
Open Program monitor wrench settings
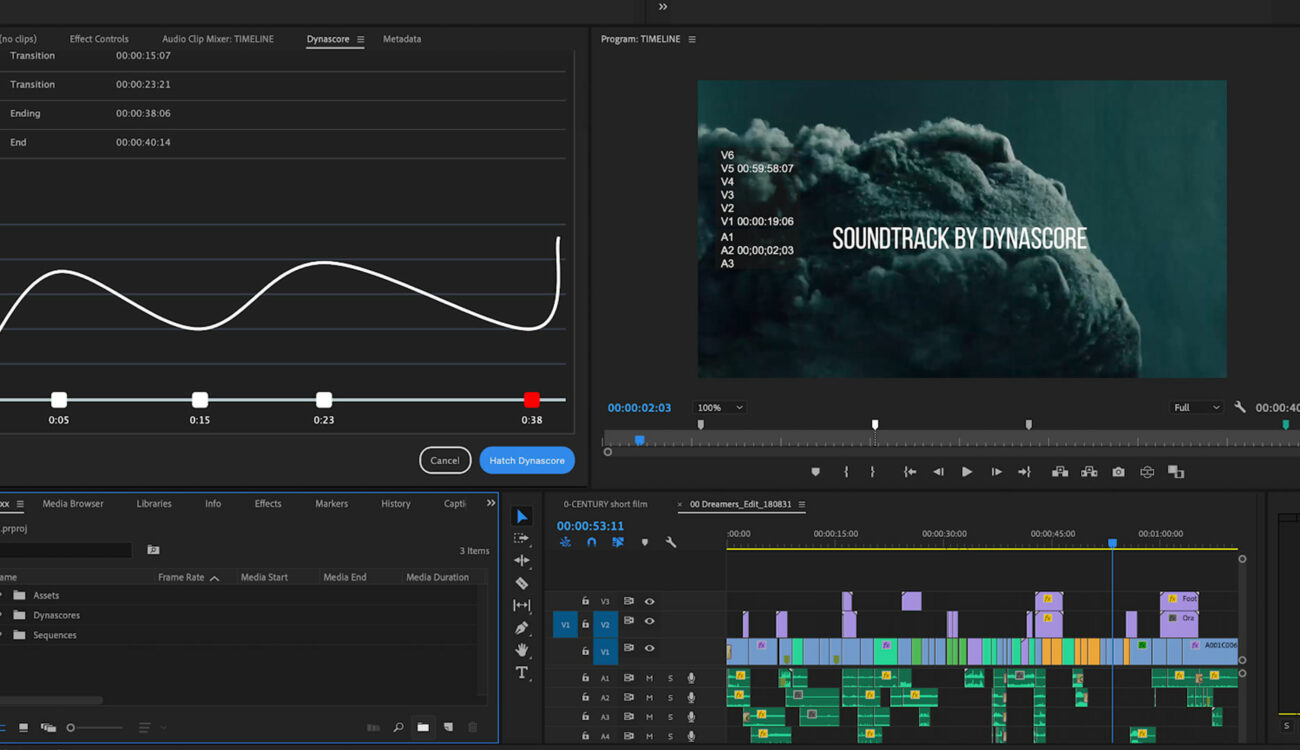1240,408
